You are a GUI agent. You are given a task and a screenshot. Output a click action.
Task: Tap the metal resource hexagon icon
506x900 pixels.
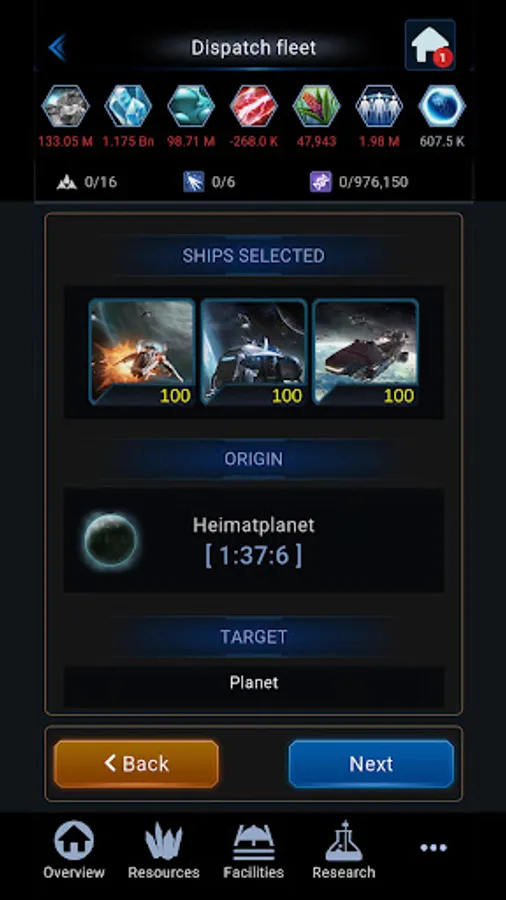coord(65,106)
